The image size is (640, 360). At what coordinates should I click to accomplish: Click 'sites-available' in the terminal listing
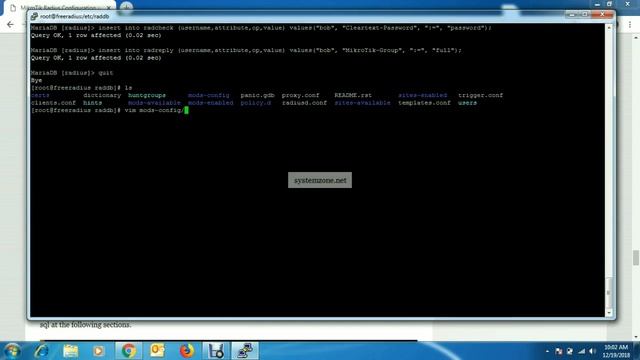tap(362, 103)
